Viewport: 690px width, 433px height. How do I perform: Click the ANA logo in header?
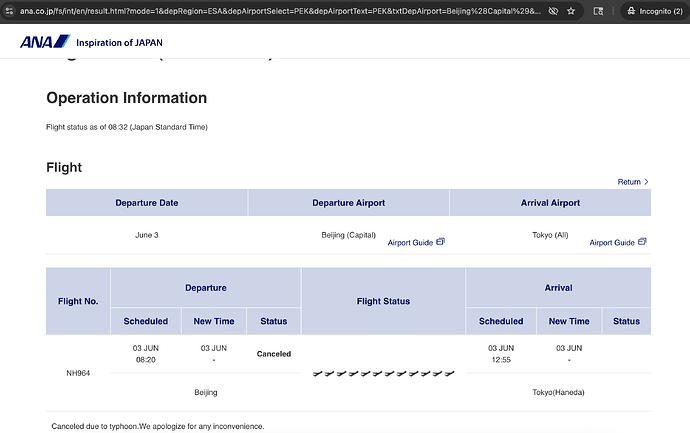(45, 42)
